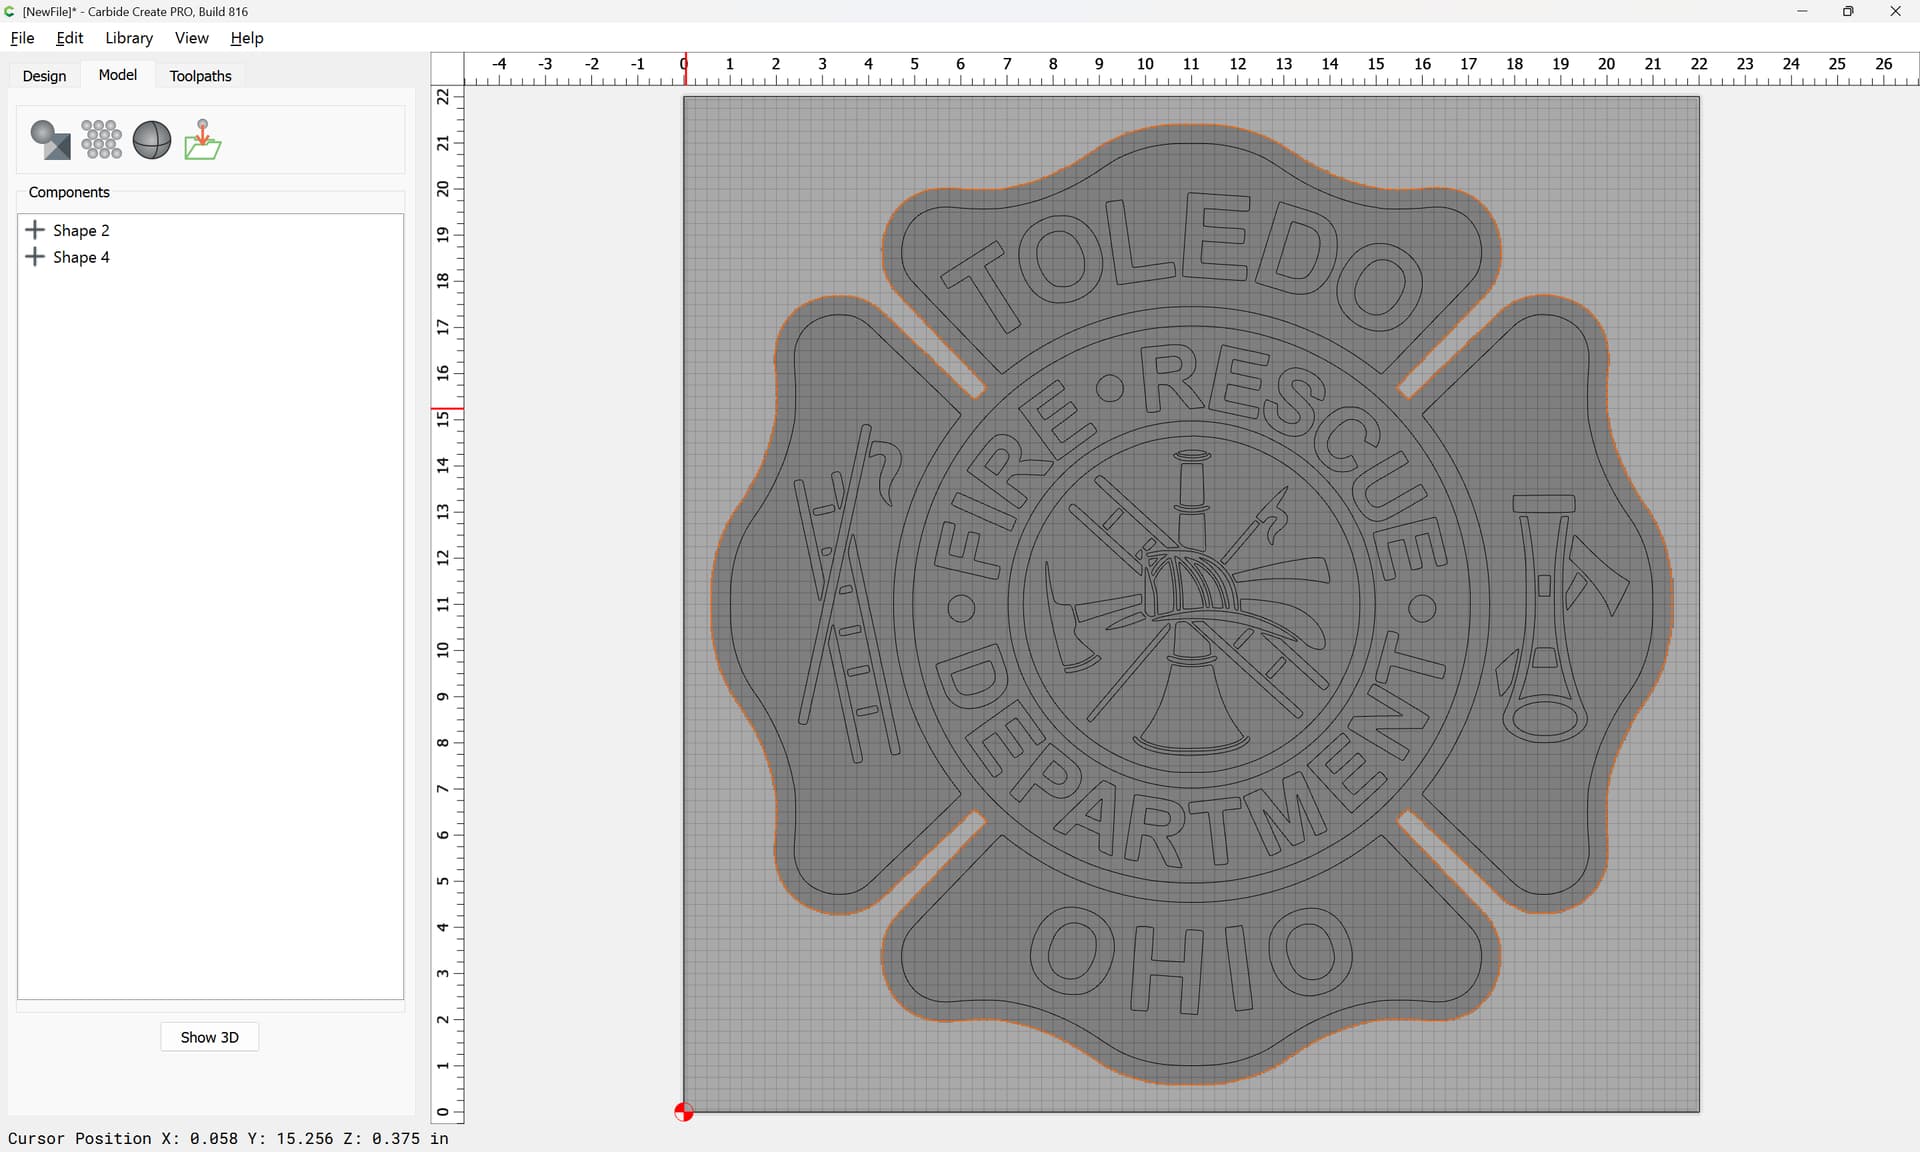
Task: Click the Texture dots pattern icon
Action: (x=101, y=140)
